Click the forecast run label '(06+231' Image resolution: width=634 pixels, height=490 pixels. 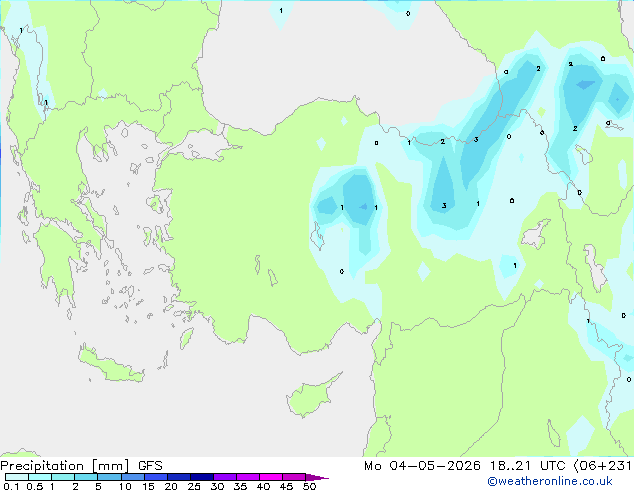click(x=603, y=466)
